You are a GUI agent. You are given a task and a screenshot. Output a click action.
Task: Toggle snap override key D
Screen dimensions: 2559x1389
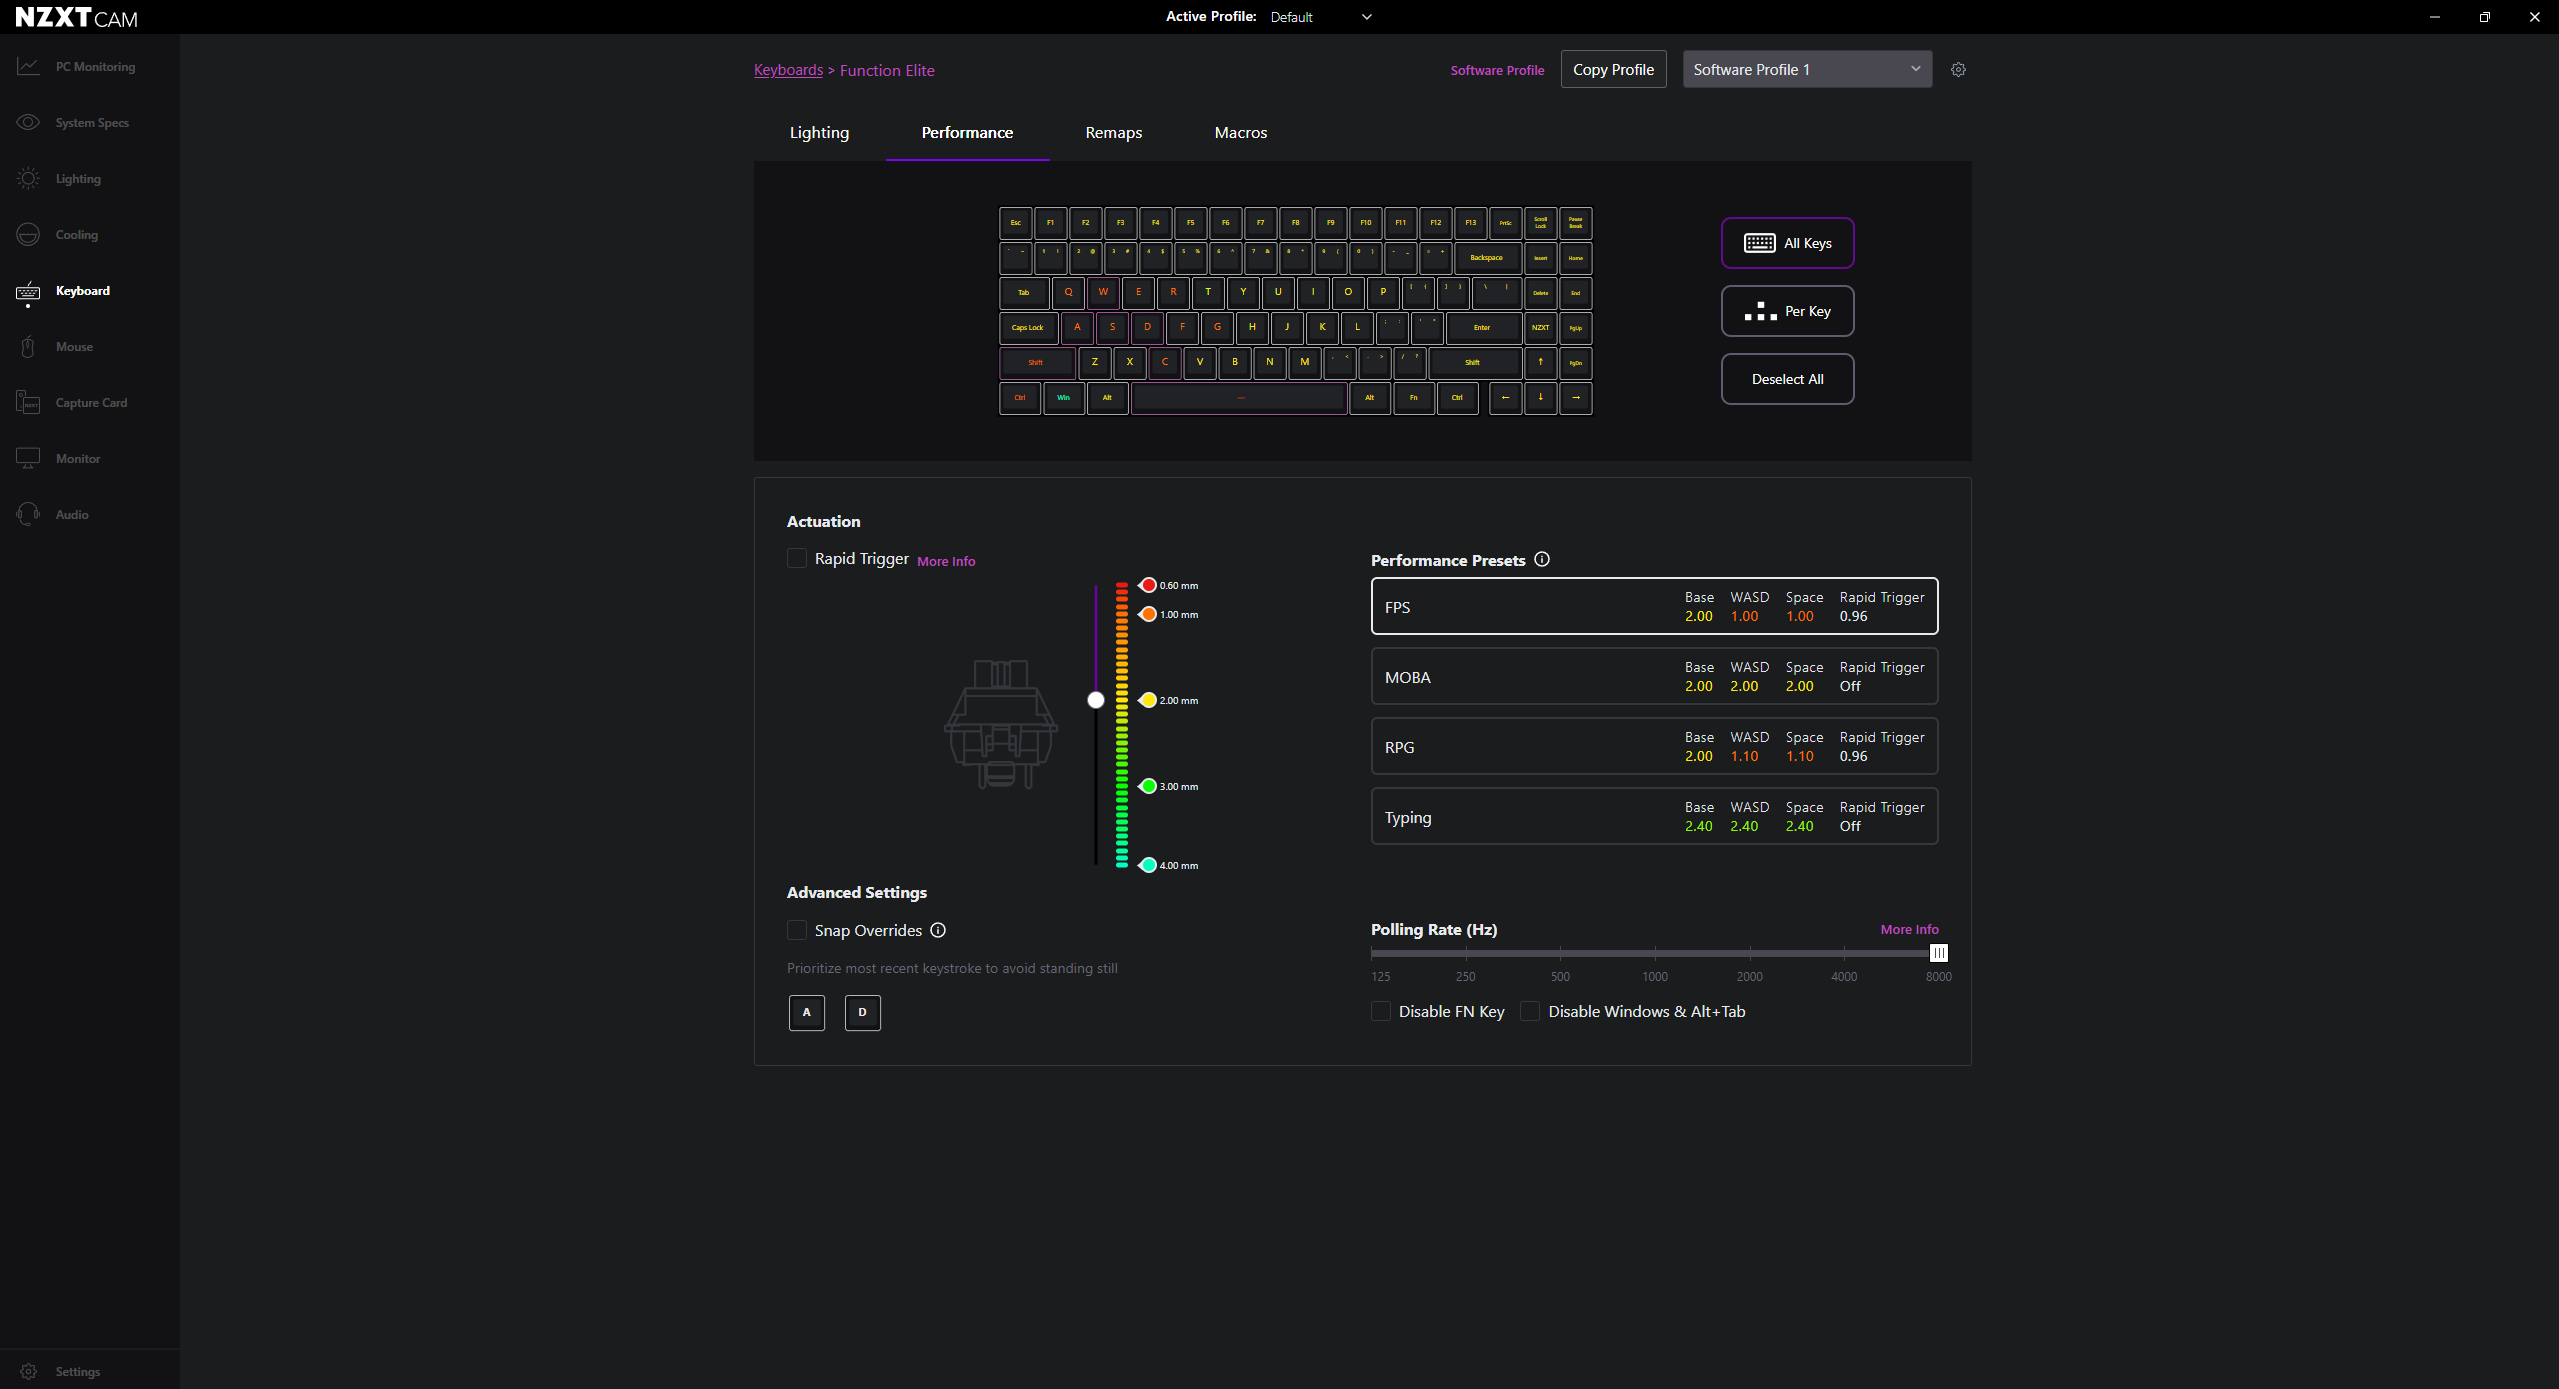[863, 1012]
